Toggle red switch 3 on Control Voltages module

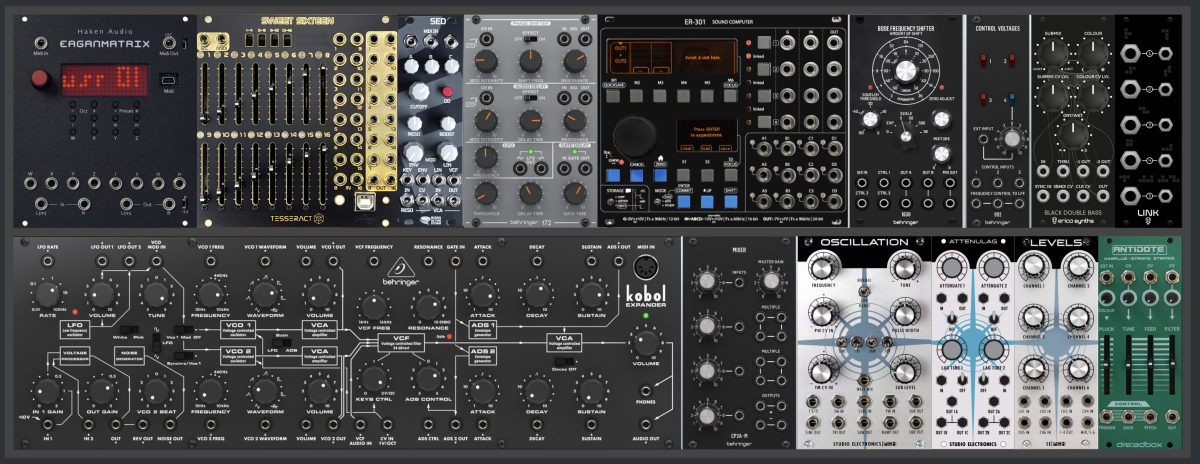click(986, 99)
